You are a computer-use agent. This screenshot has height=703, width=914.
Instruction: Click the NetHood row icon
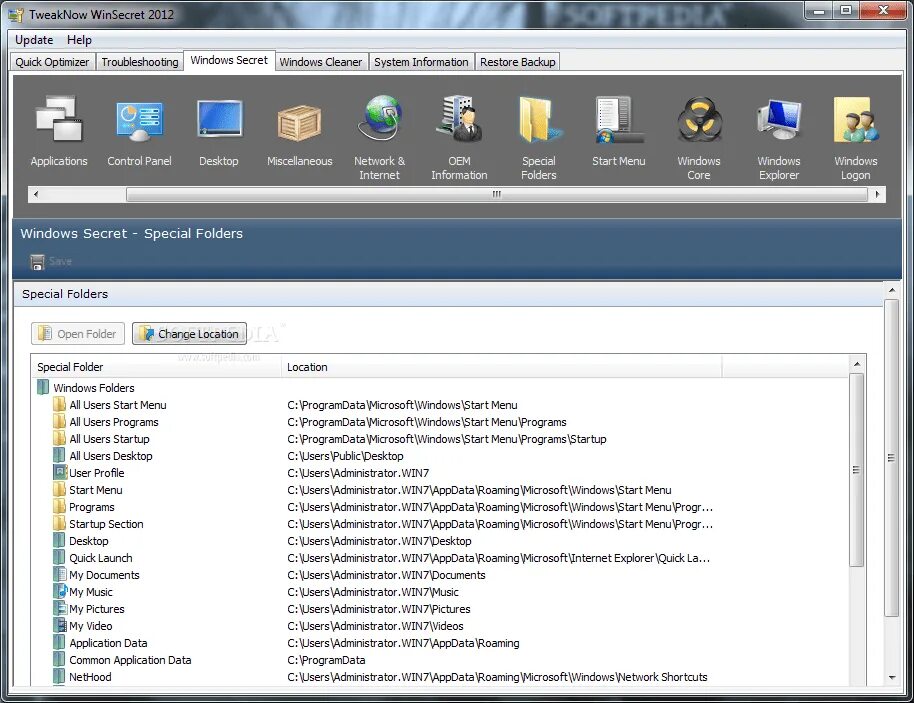59,676
